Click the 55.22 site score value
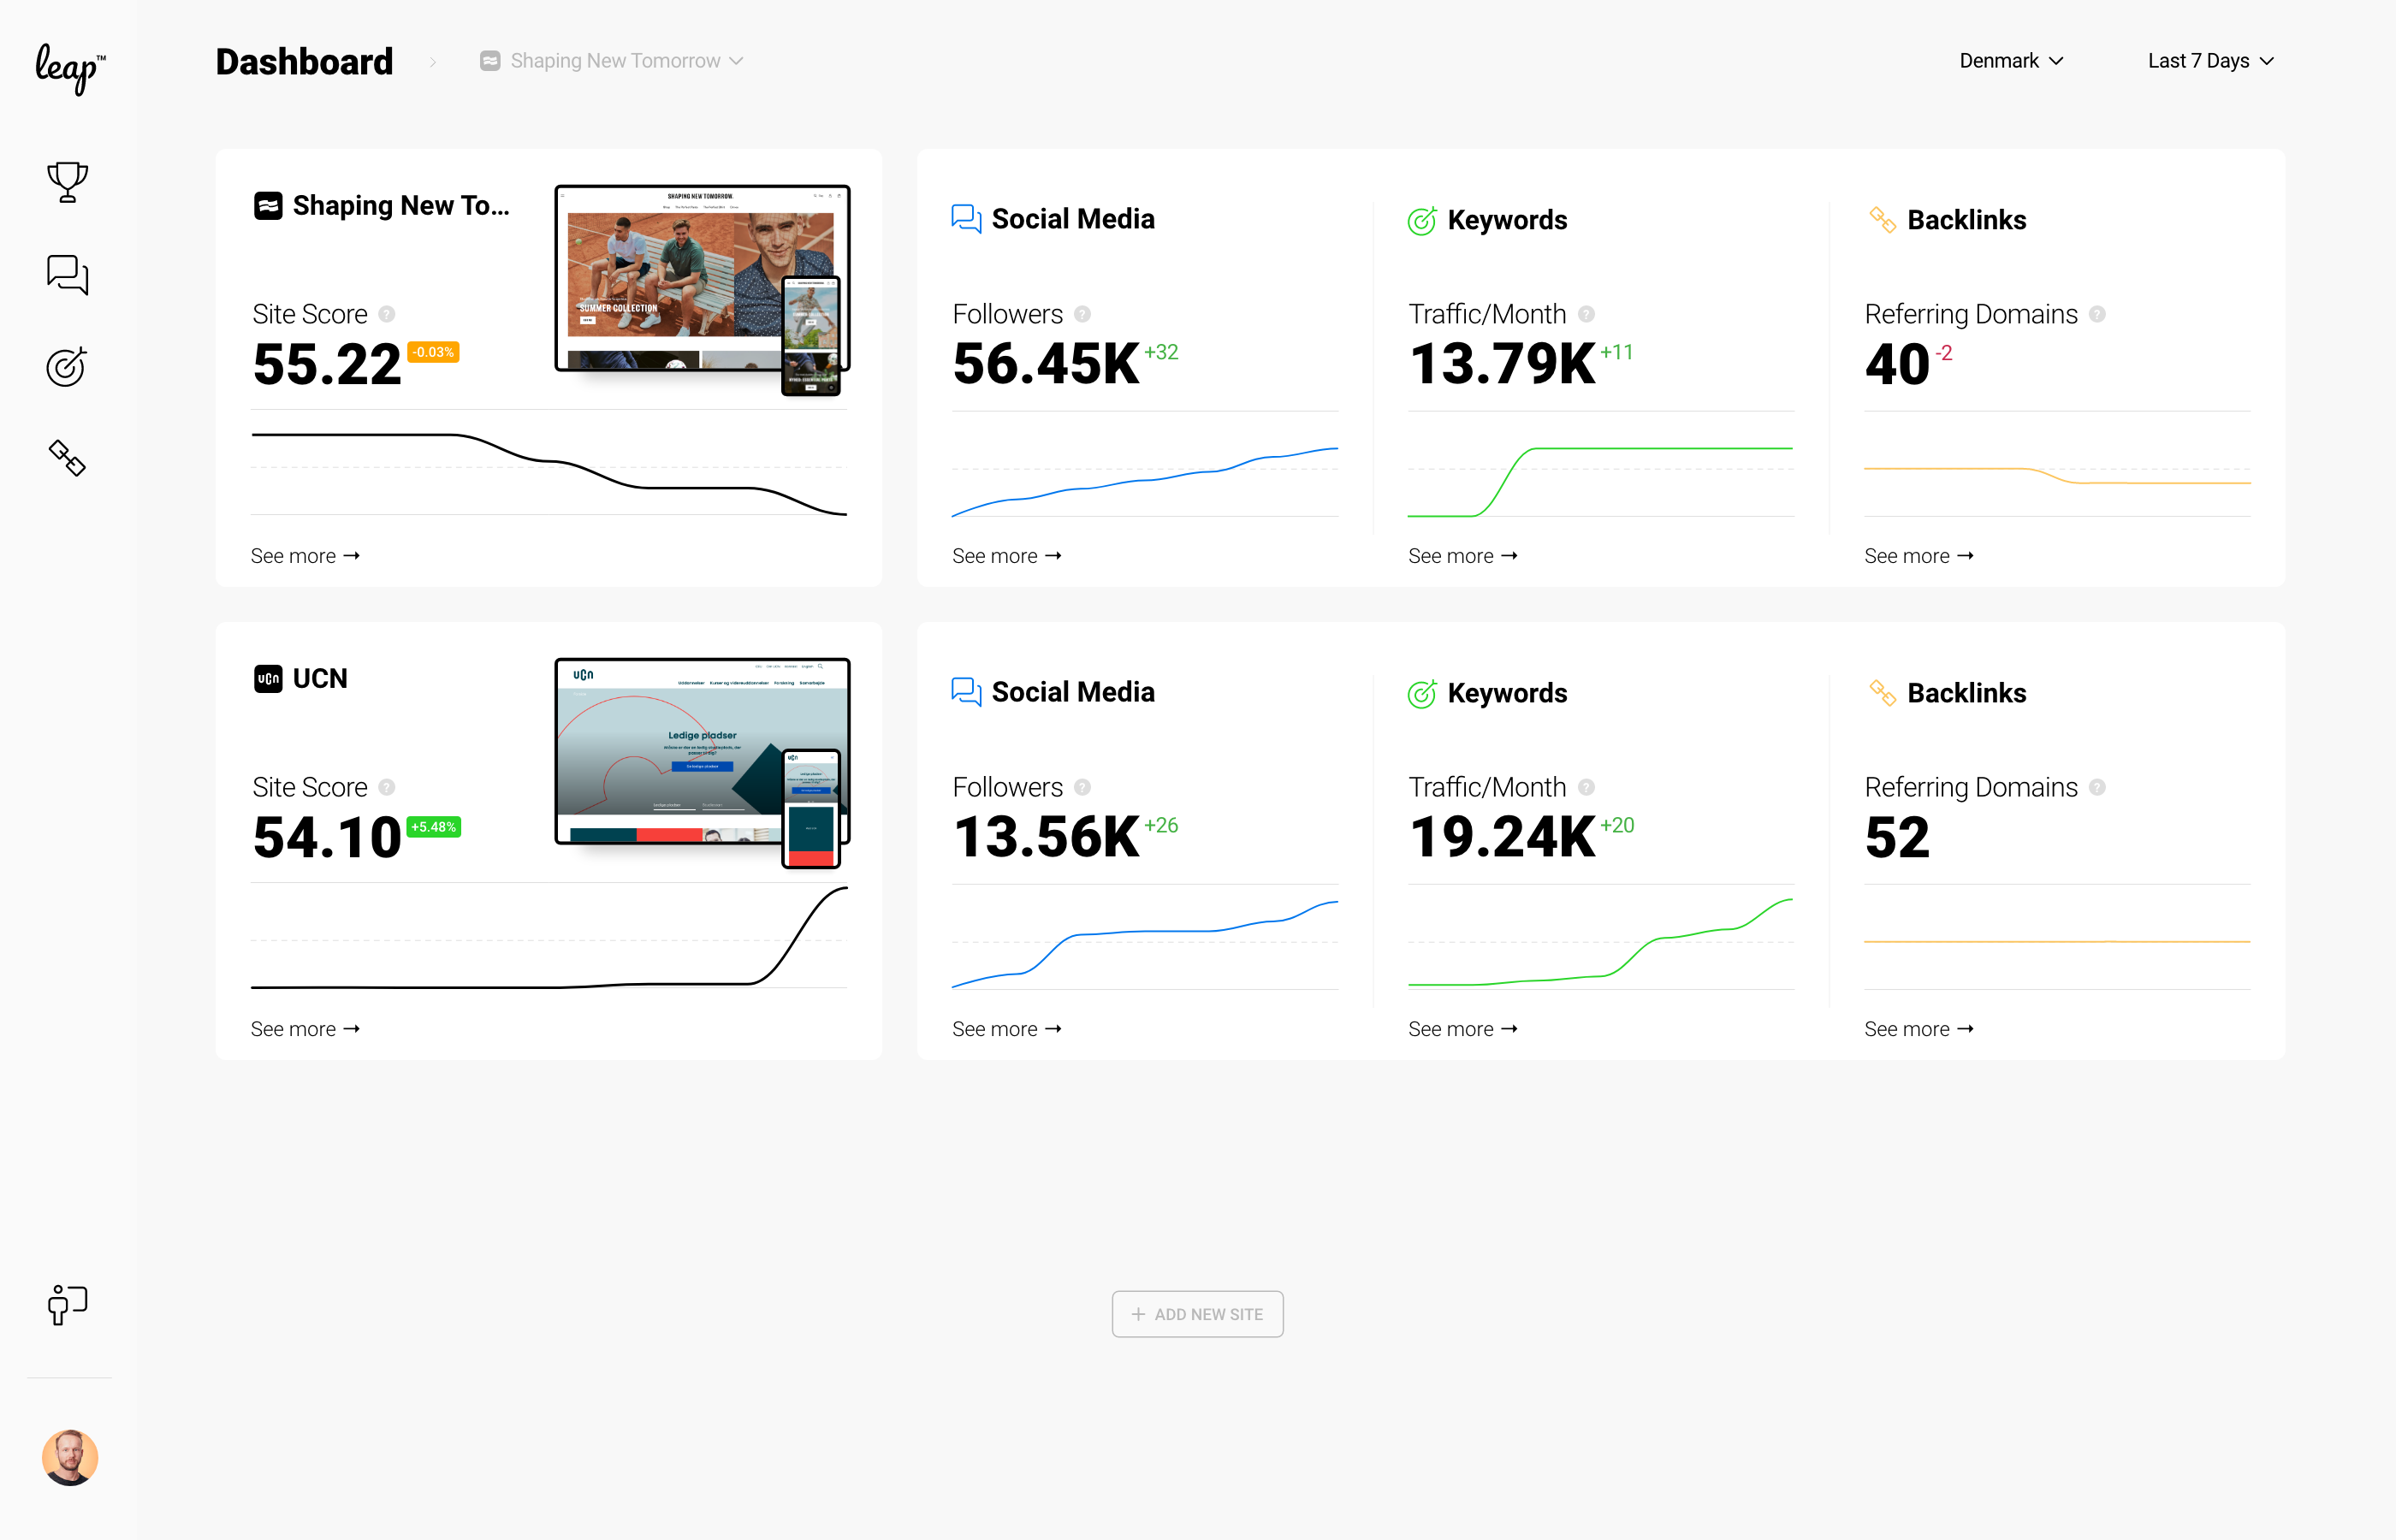This screenshot has height=1540, width=2396. point(327,364)
